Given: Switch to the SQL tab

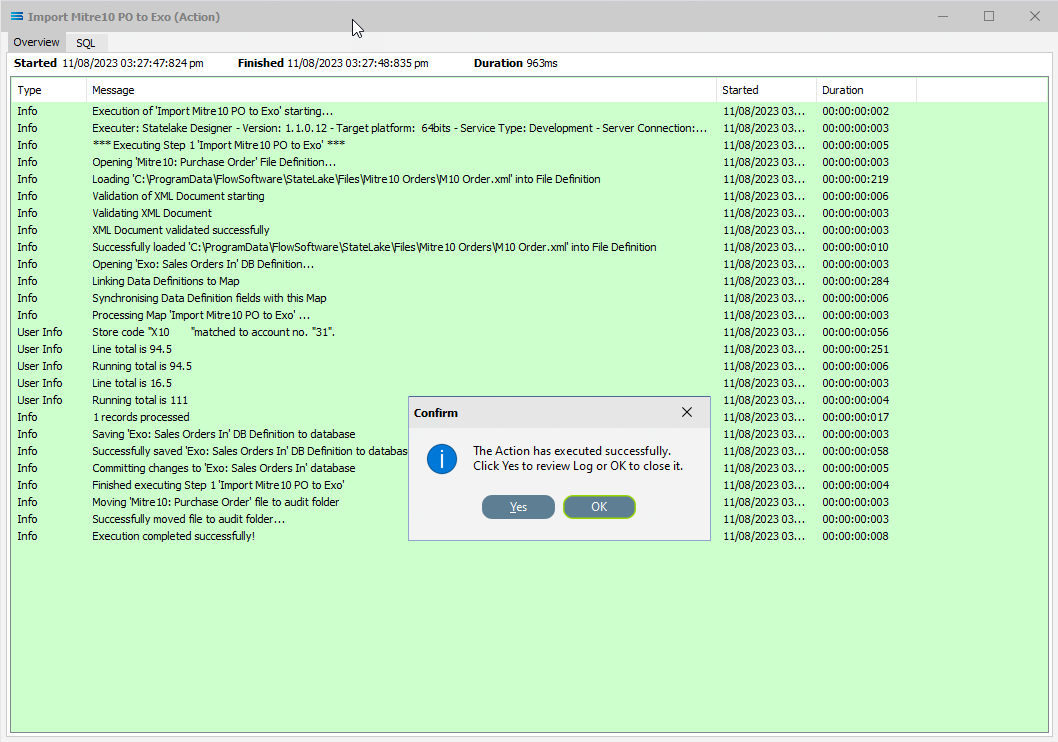Looking at the screenshot, I should (x=86, y=42).
